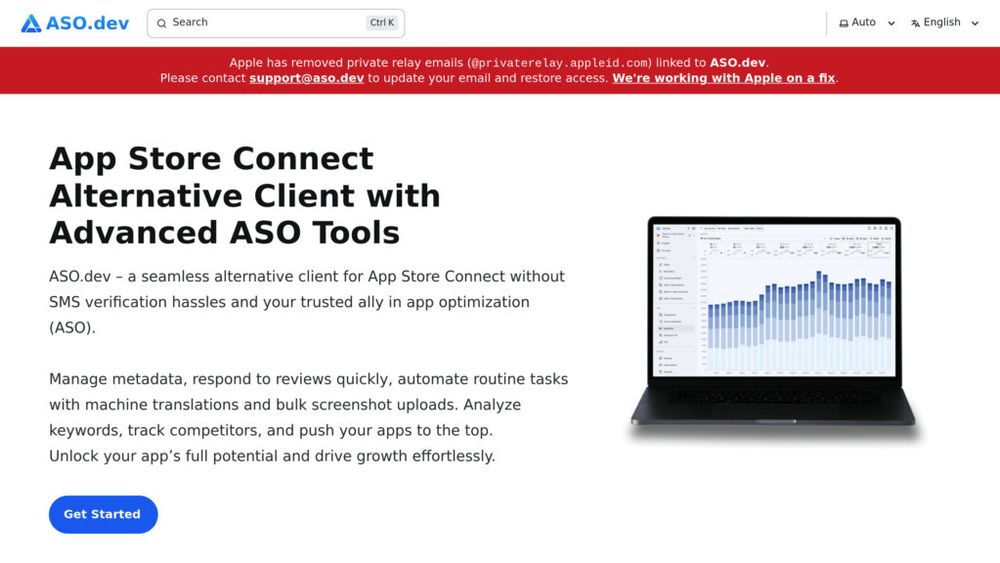Click the Get Started button

coord(103,514)
